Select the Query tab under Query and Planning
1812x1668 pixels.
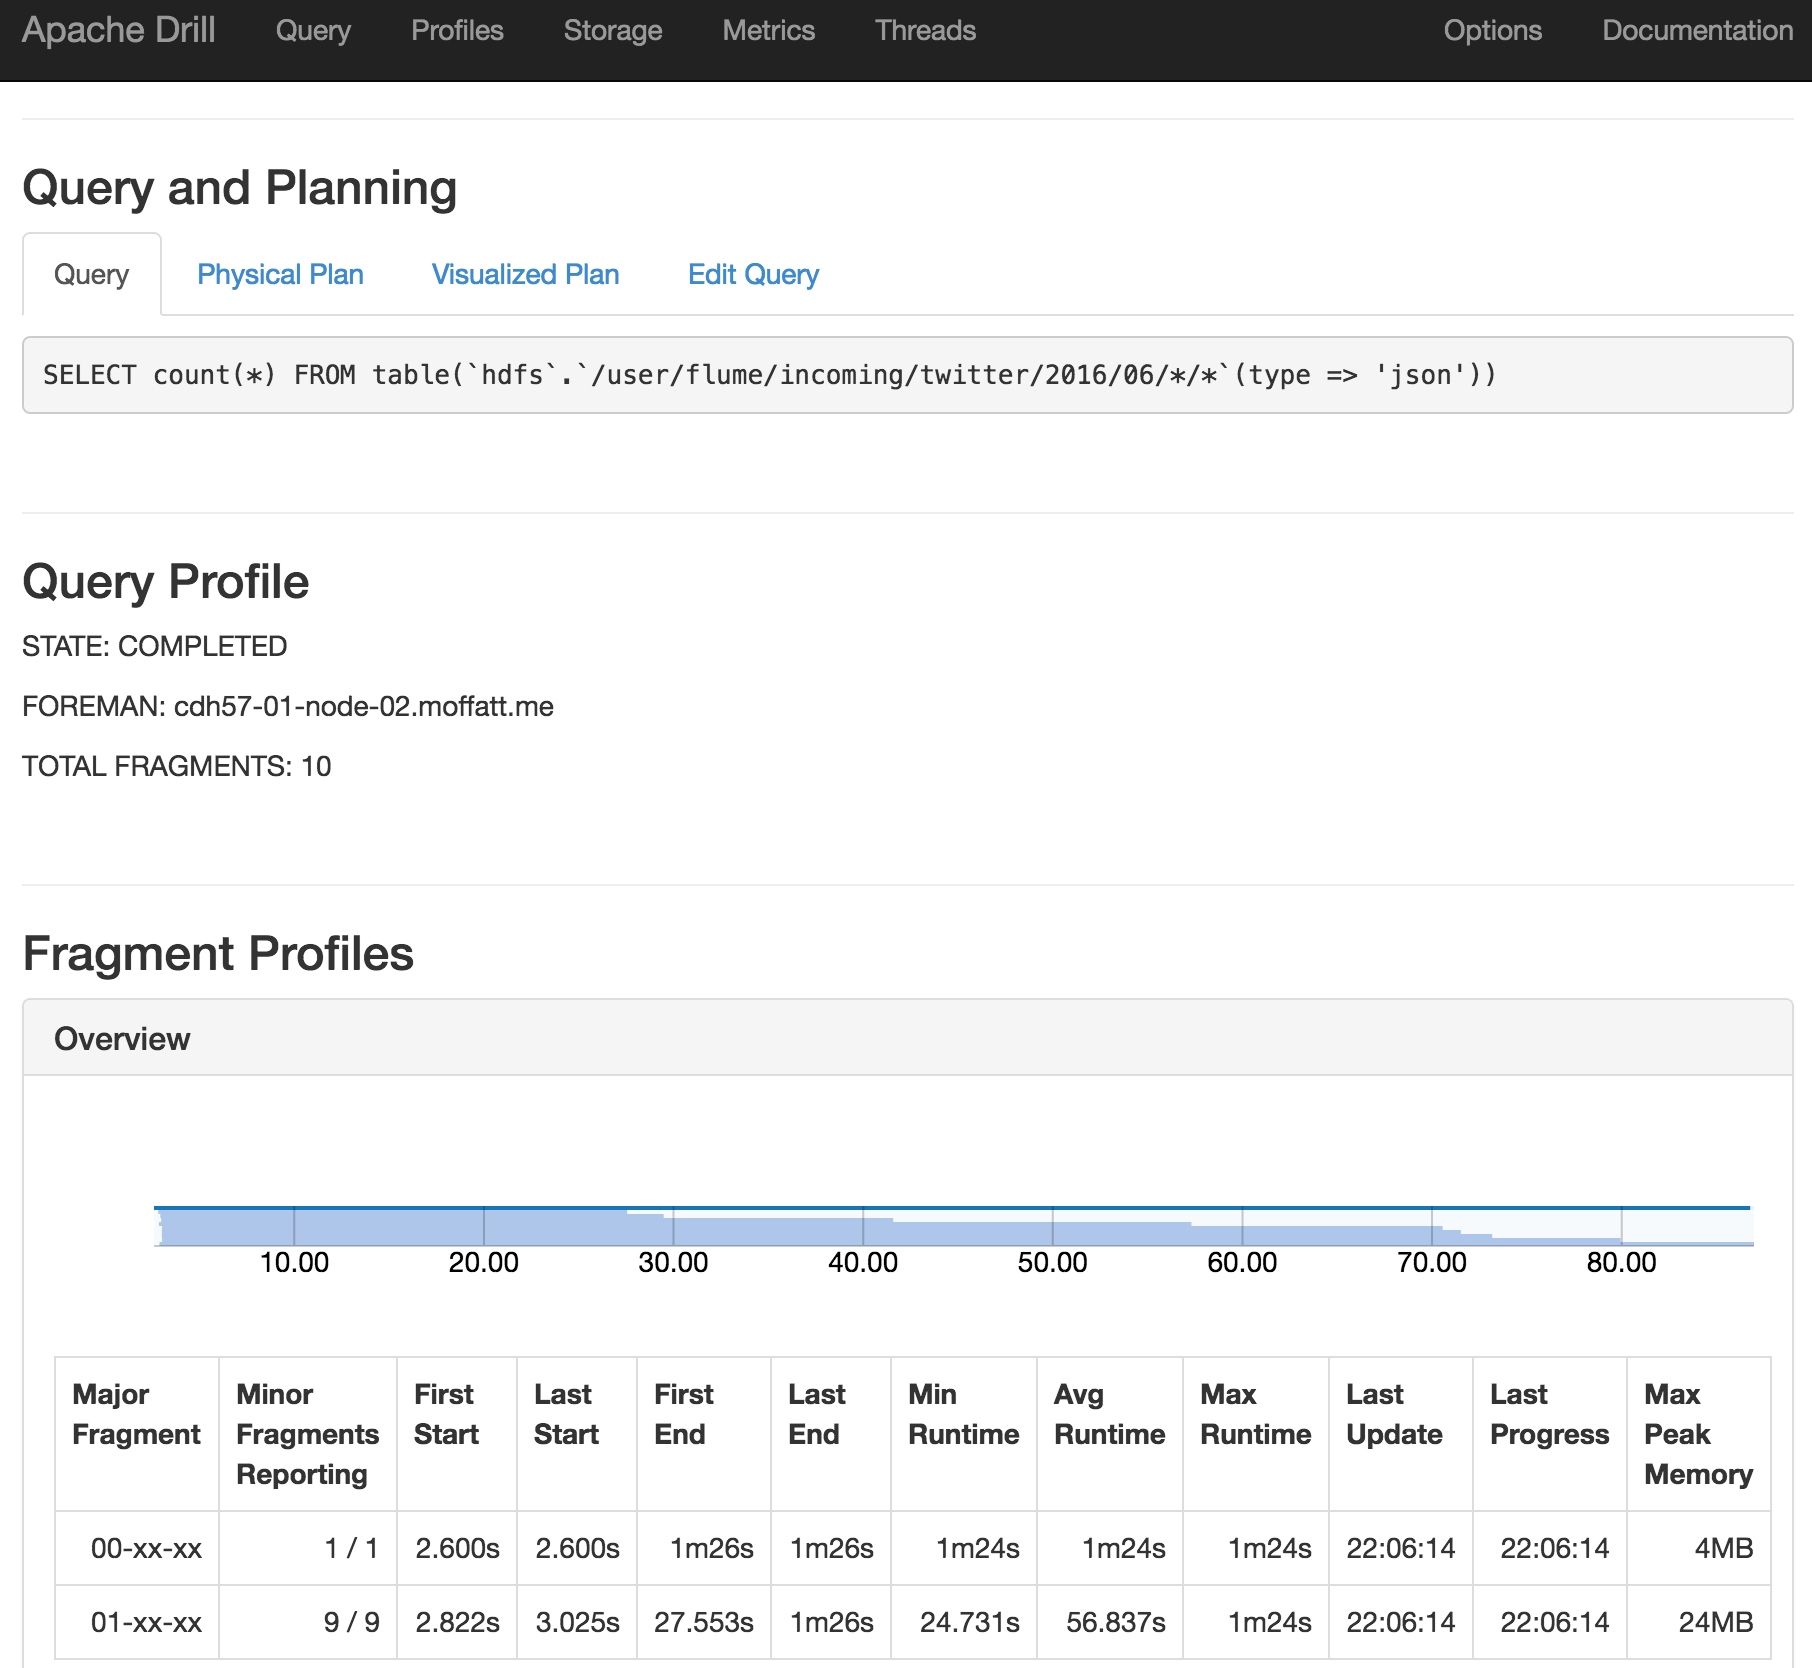click(x=91, y=274)
